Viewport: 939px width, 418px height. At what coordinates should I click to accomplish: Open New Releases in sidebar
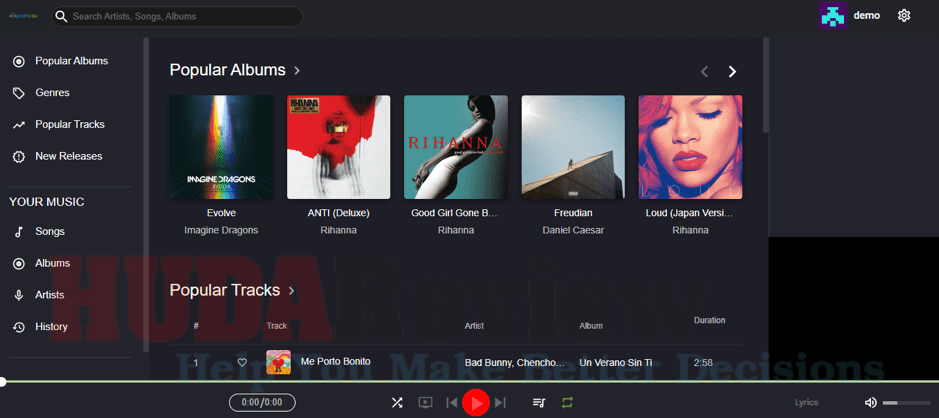(x=68, y=156)
